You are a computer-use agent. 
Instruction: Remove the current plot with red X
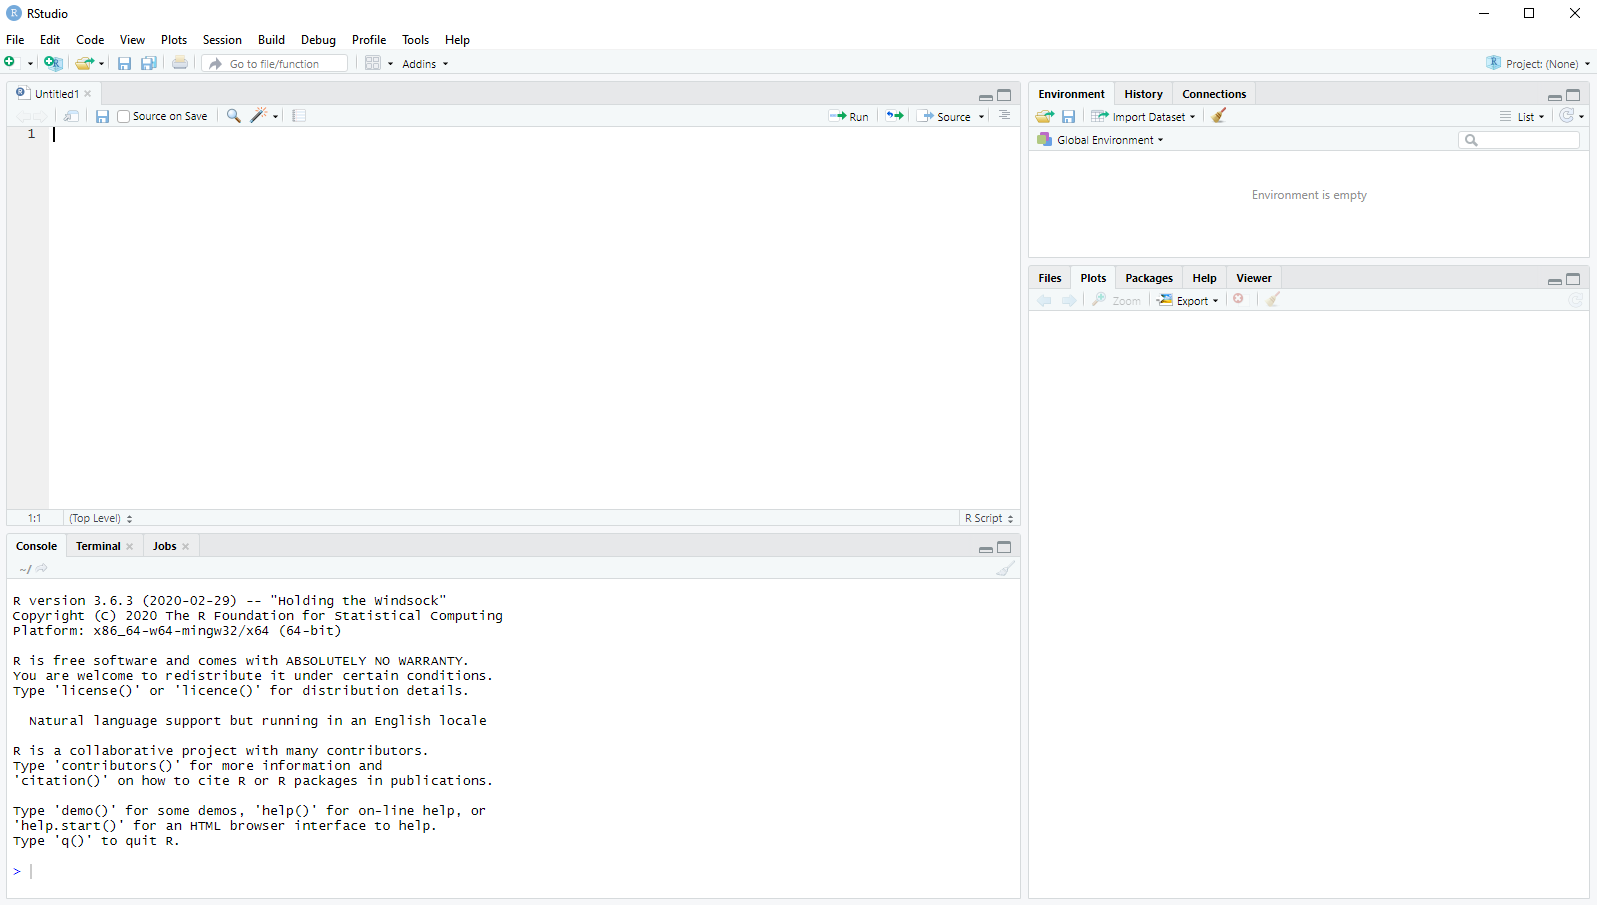[1238, 299]
